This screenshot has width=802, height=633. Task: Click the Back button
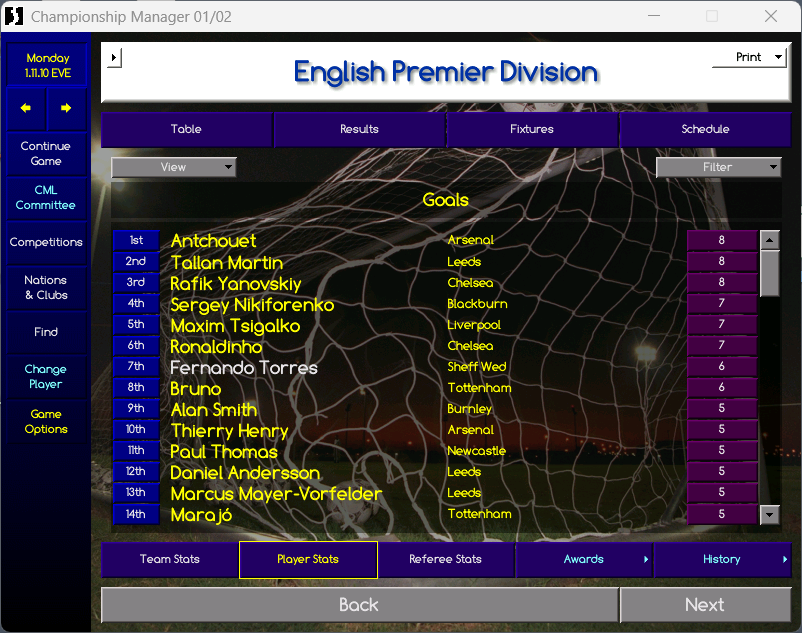point(360,605)
